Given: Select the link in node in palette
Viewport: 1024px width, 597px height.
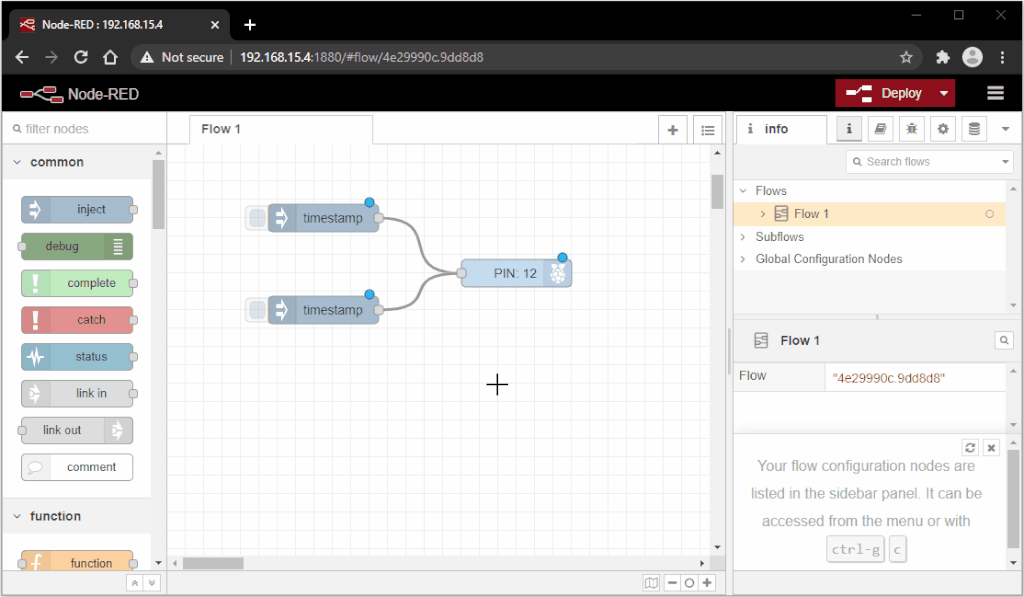Looking at the screenshot, I should click(77, 393).
